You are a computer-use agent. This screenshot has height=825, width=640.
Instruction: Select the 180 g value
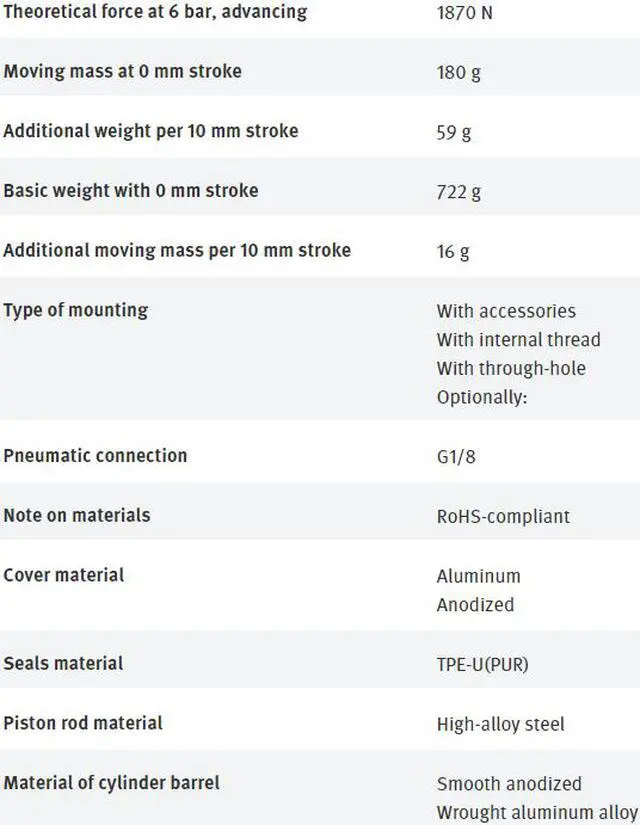(x=459, y=72)
